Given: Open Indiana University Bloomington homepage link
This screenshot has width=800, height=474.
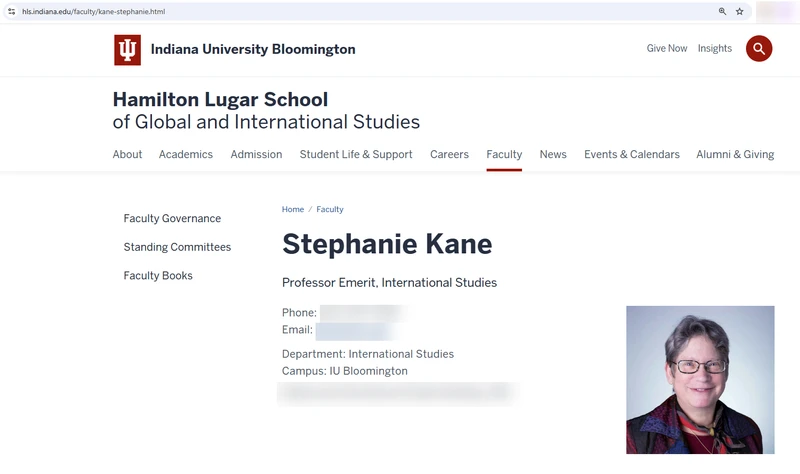Looking at the screenshot, I should 253,49.
